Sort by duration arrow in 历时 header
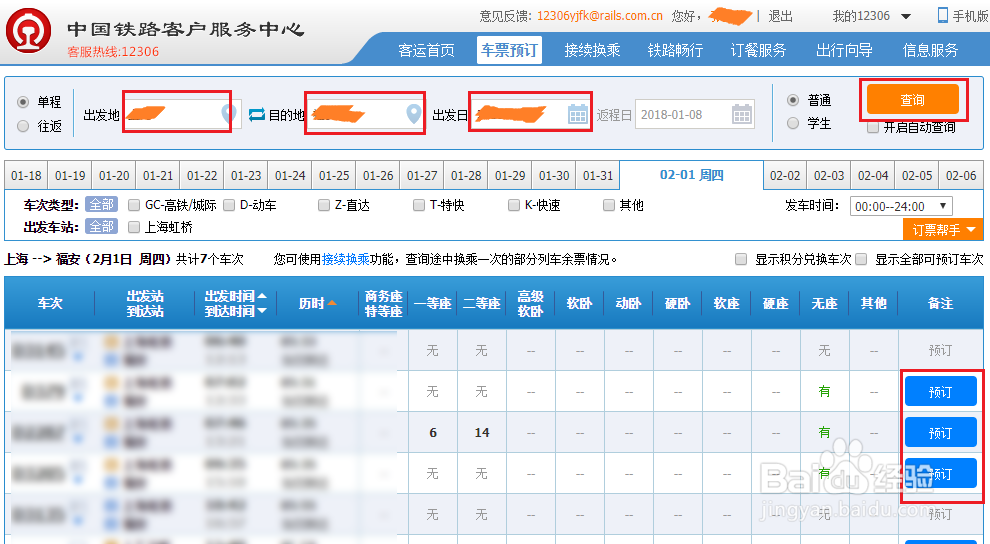The image size is (990, 544). pyautogui.click(x=332, y=304)
